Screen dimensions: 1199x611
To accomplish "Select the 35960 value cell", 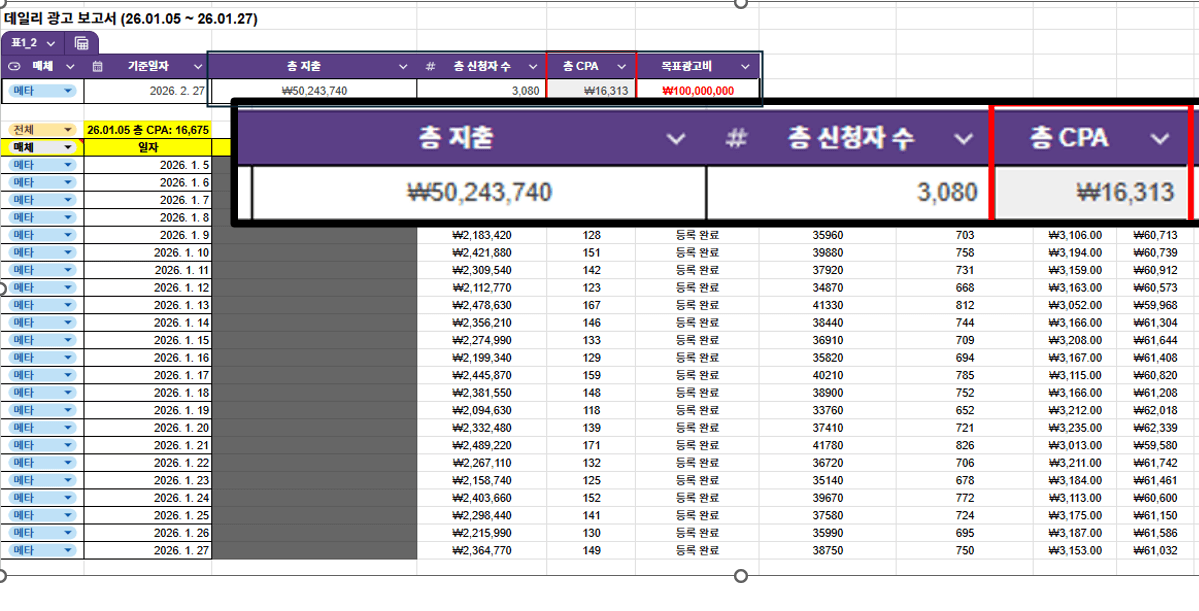I will click(827, 235).
